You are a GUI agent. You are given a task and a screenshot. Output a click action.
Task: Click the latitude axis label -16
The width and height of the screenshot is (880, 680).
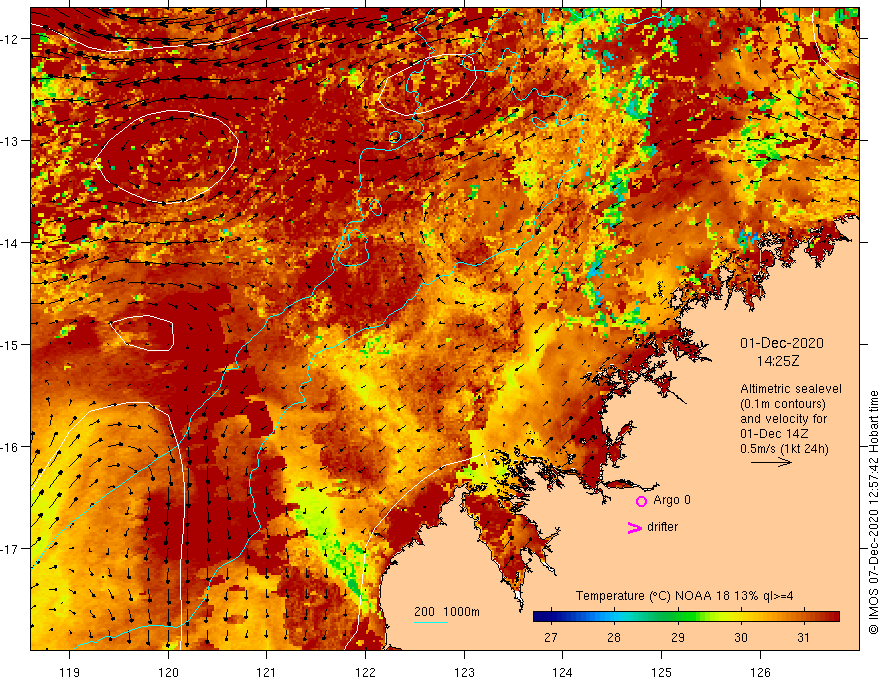click(11, 447)
